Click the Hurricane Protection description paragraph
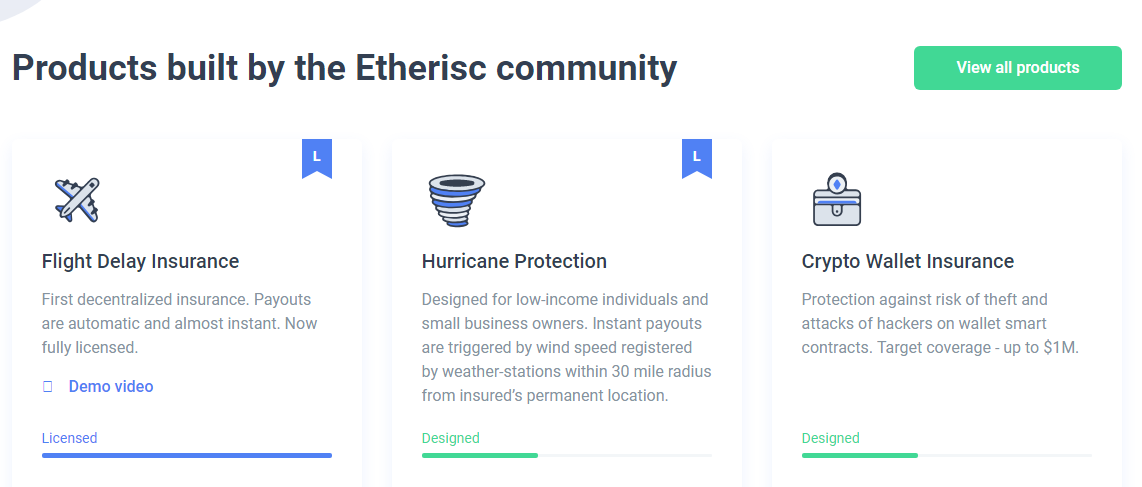Image resolution: width=1142 pixels, height=487 pixels. (567, 347)
